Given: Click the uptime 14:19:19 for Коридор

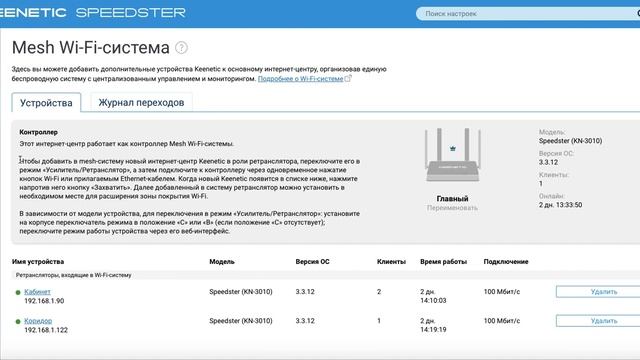Looking at the screenshot, I should (x=433, y=330).
